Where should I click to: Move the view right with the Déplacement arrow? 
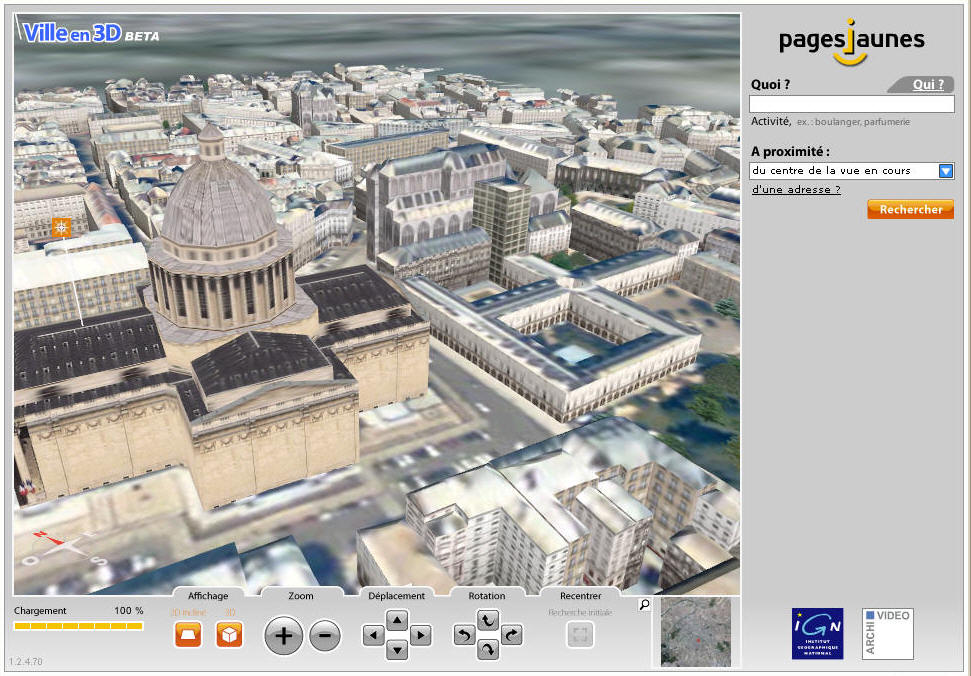(x=420, y=635)
